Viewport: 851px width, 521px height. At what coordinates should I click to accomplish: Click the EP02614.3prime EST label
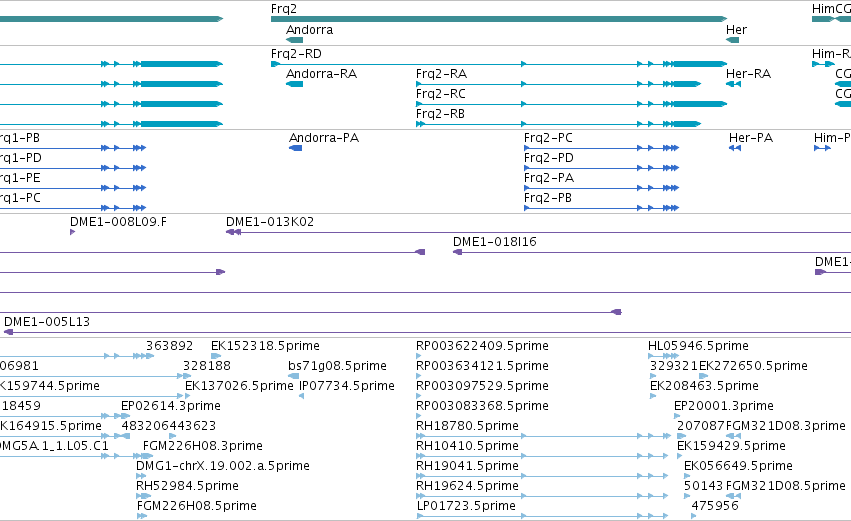click(170, 406)
